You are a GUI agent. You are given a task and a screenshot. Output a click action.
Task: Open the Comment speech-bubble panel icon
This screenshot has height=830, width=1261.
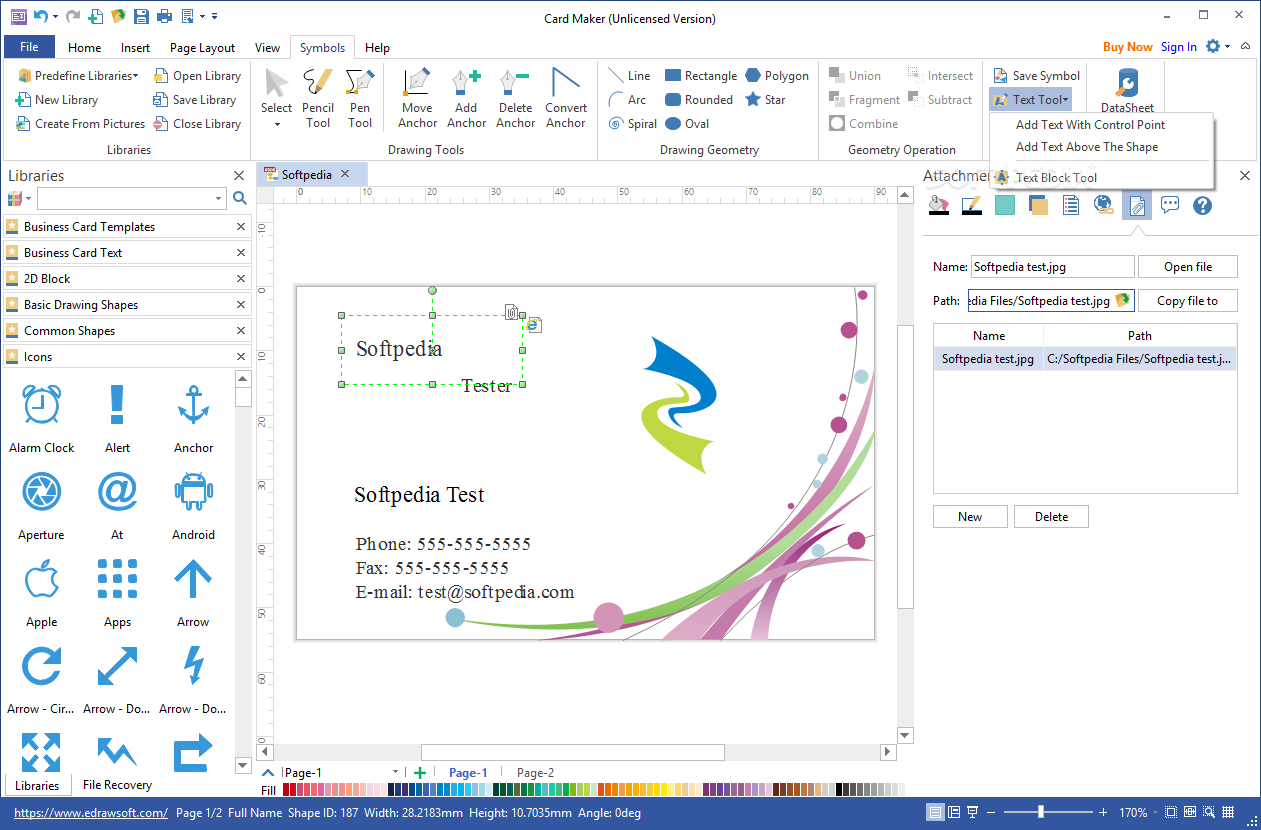(x=1170, y=205)
